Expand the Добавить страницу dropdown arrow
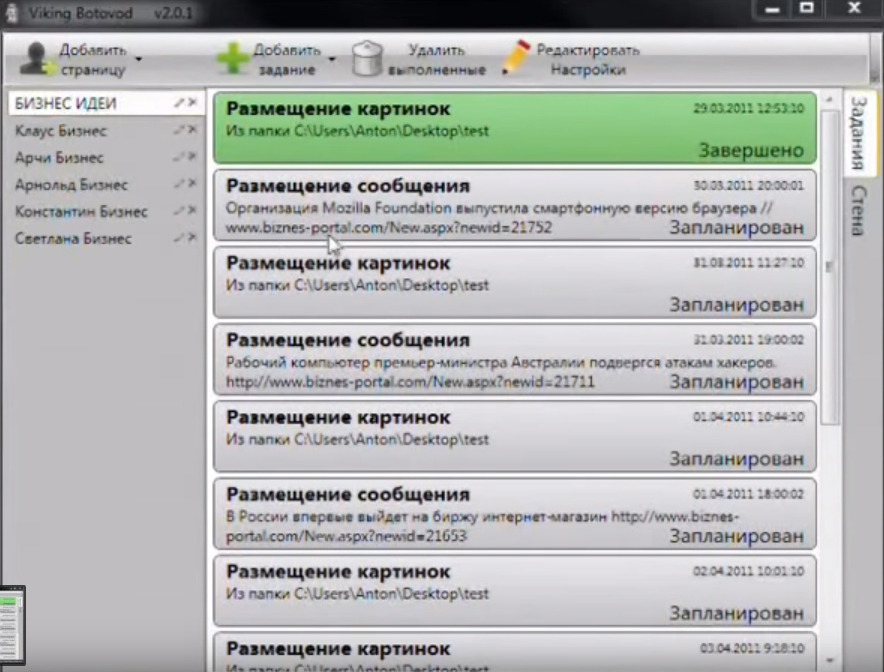The image size is (884, 672). [x=139, y=59]
